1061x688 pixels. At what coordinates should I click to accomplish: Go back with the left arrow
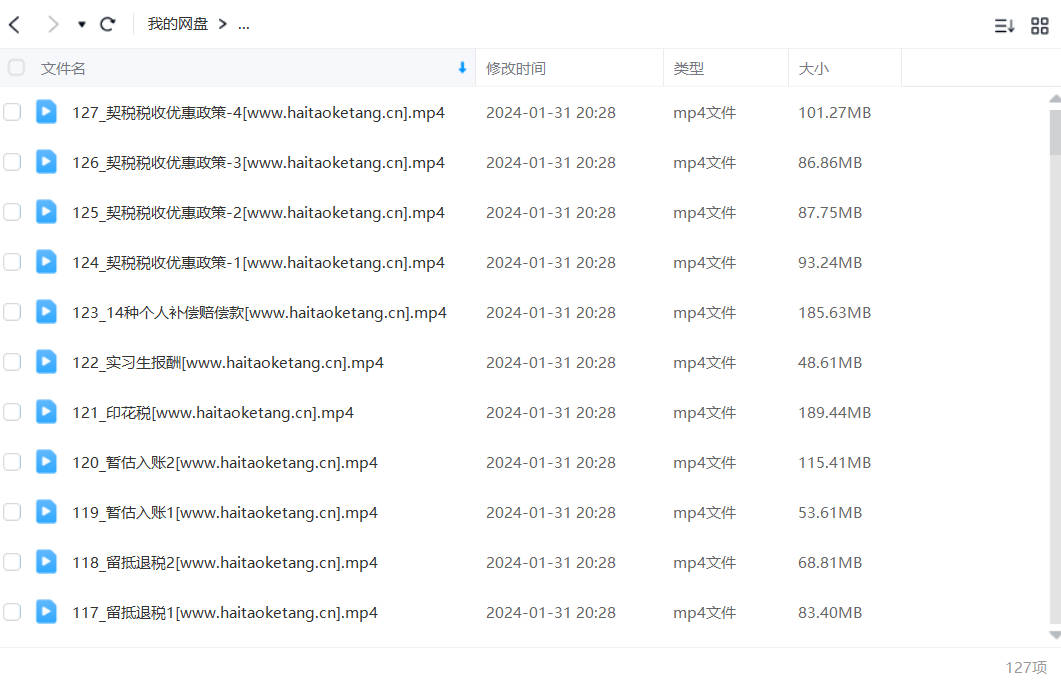click(15, 25)
